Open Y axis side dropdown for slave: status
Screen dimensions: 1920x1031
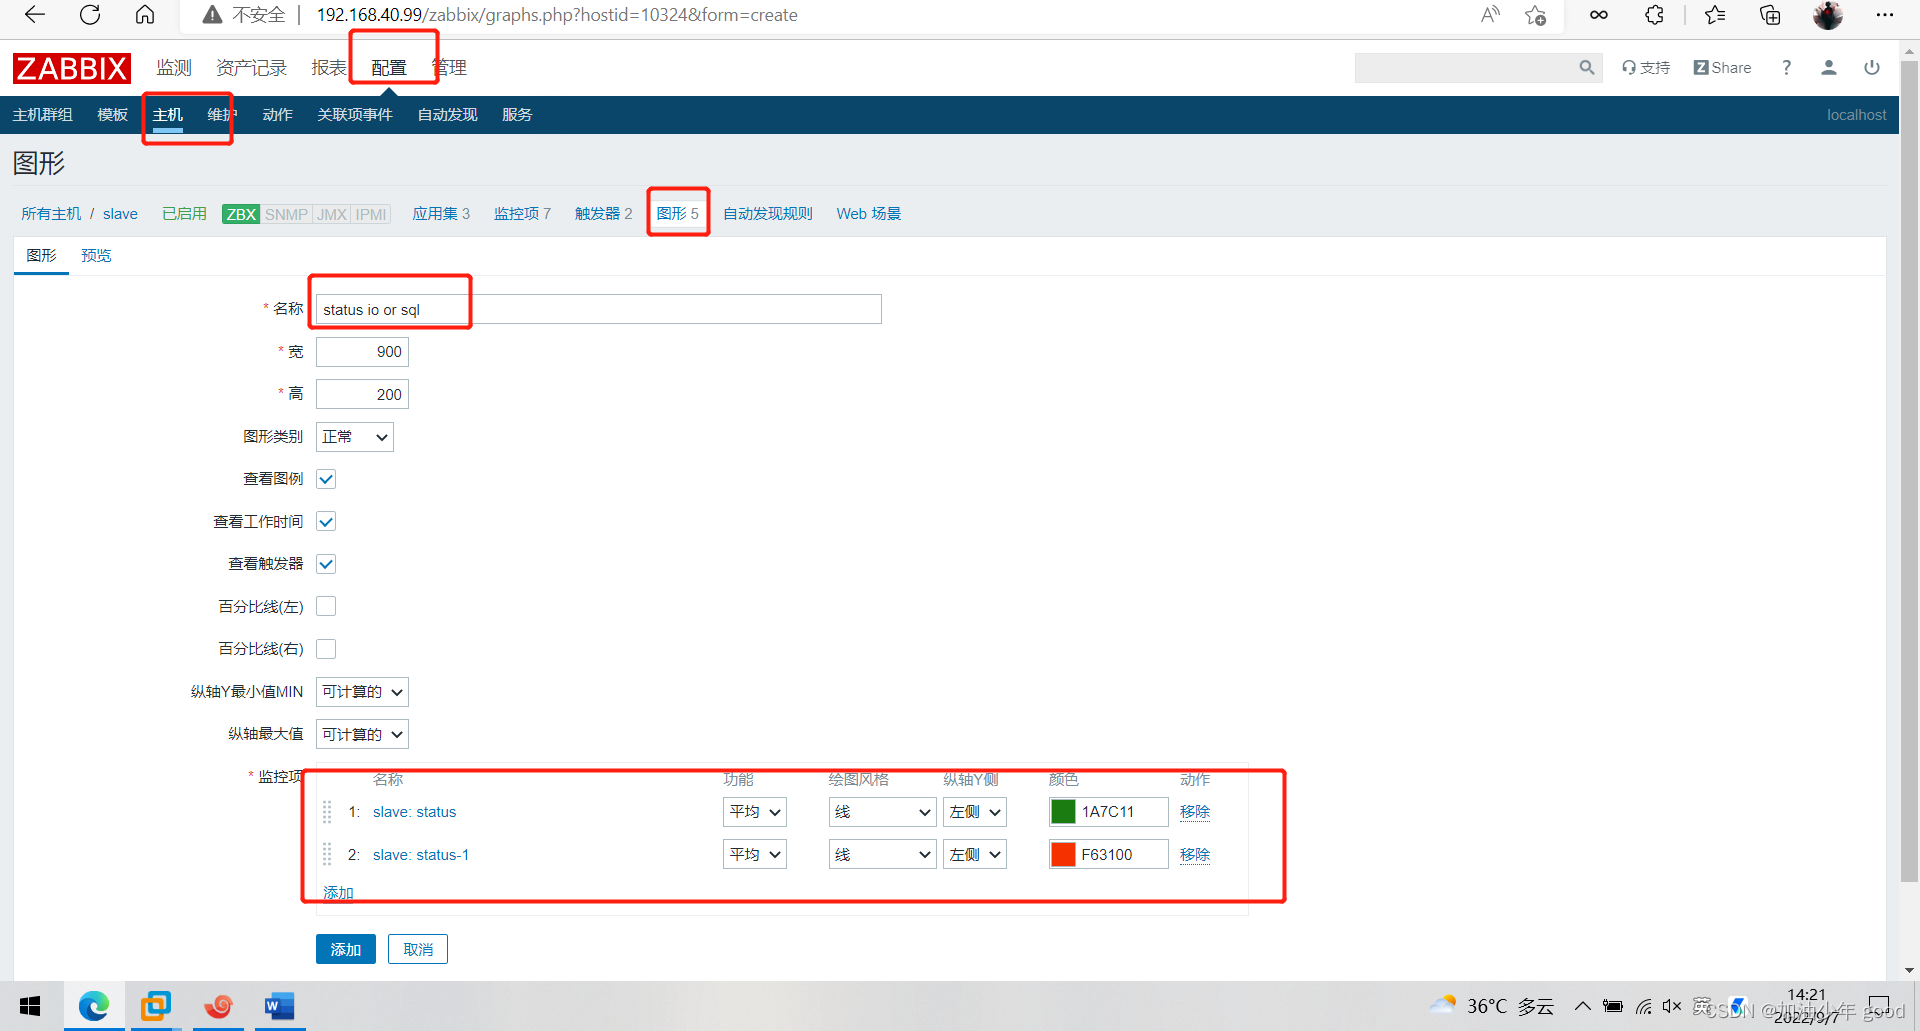pyautogui.click(x=975, y=812)
